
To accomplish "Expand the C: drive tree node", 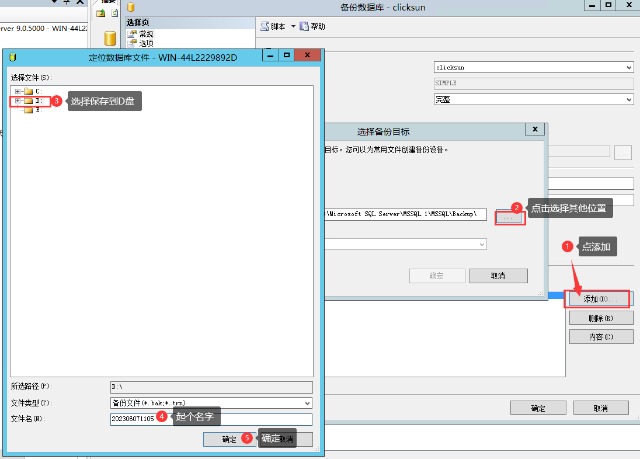I will pyautogui.click(x=17, y=91).
